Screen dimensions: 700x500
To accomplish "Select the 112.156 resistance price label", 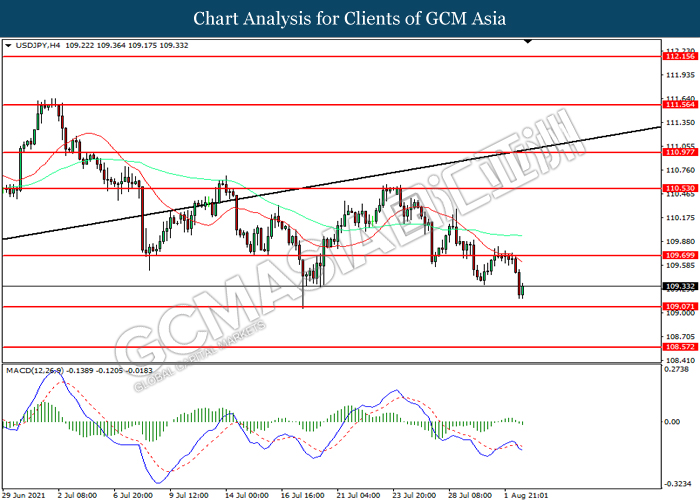I will click(680, 56).
